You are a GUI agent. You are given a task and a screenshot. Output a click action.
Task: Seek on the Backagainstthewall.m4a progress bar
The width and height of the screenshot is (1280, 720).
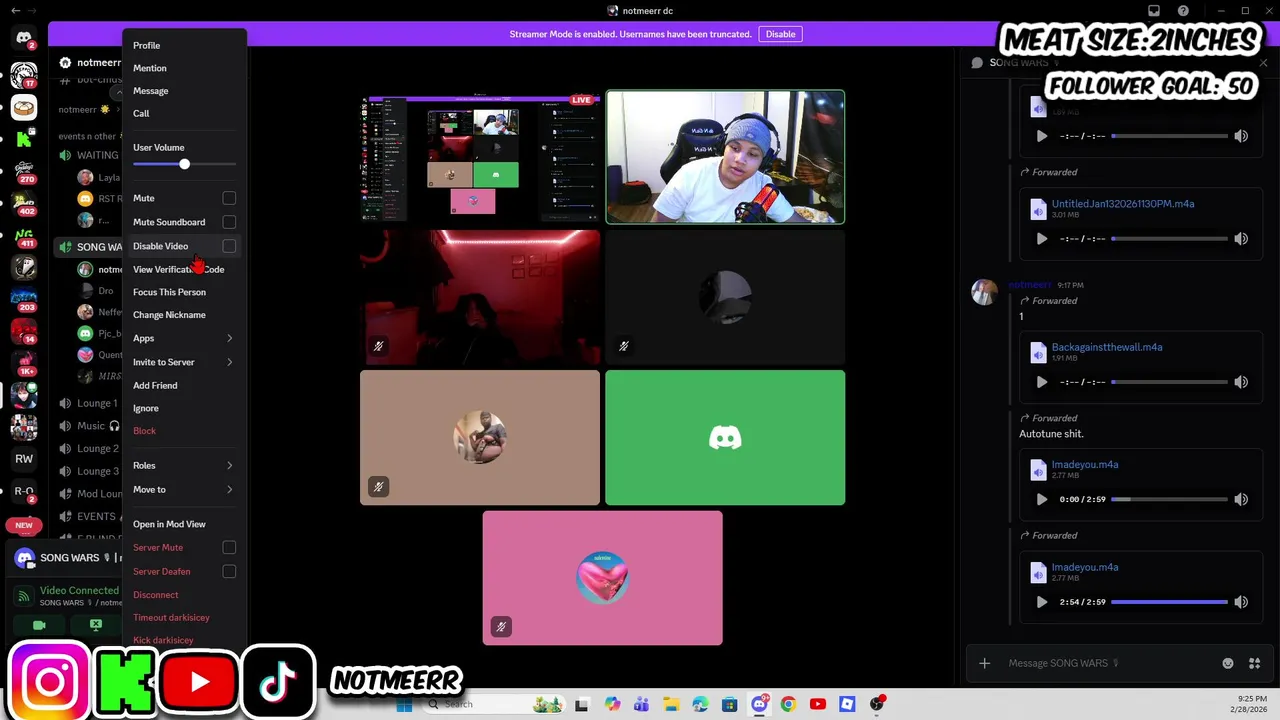[x=1169, y=382]
